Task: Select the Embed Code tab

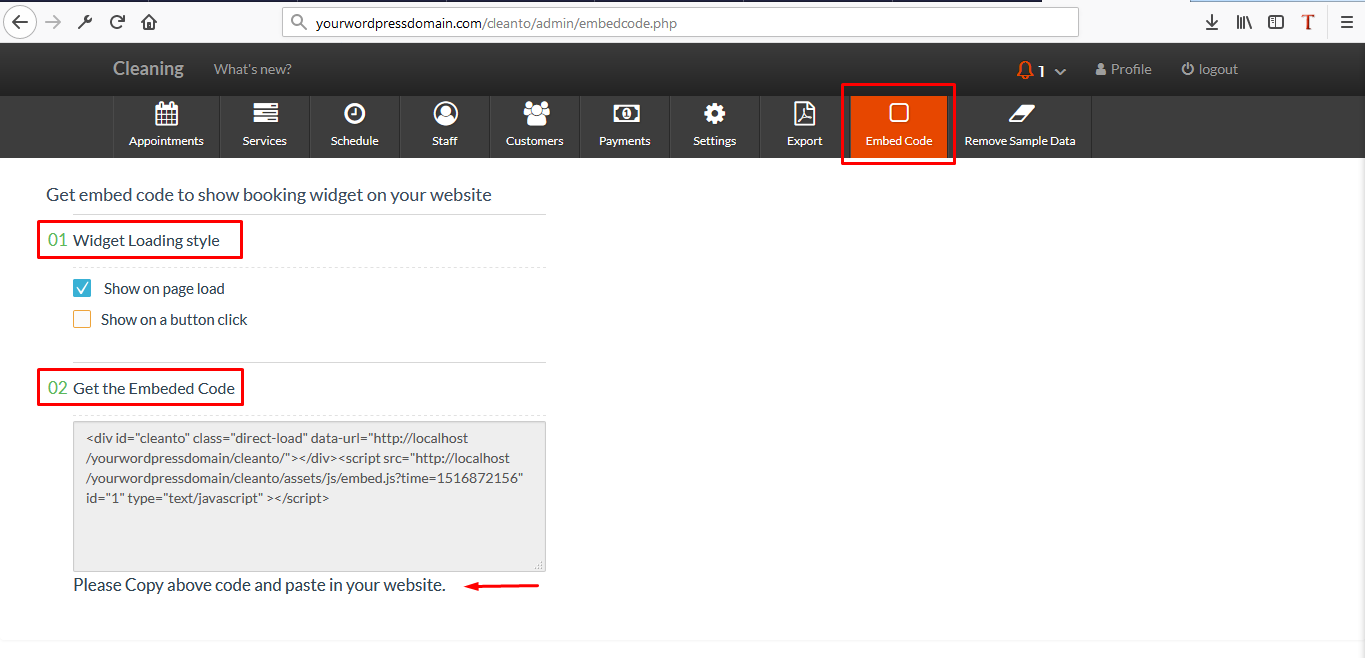Action: [x=899, y=127]
